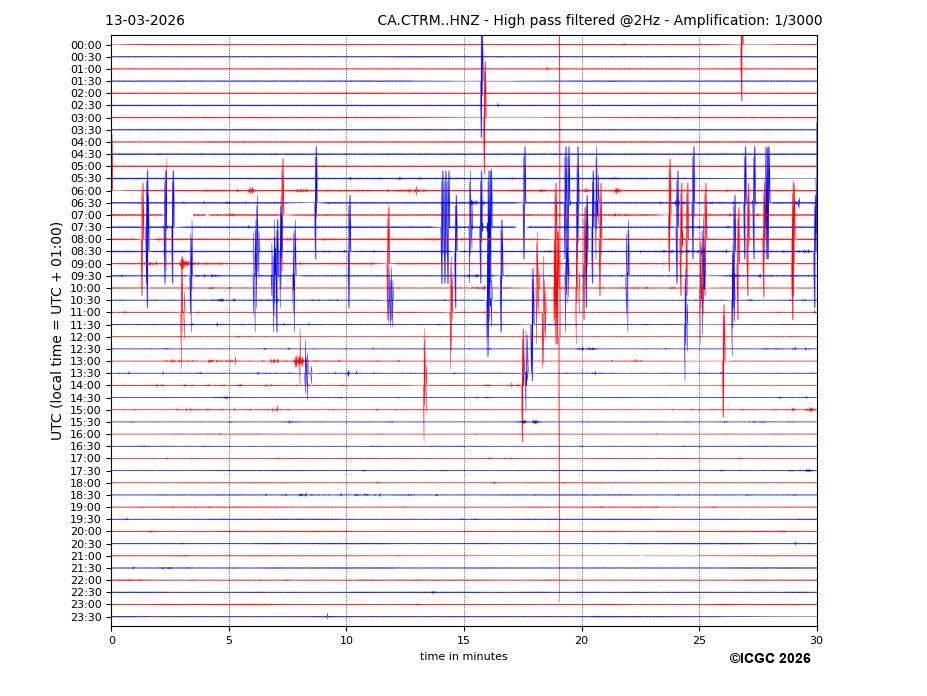Click the 25 tick on the minutes axis
Viewport: 927px width, 696px height.
(699, 640)
